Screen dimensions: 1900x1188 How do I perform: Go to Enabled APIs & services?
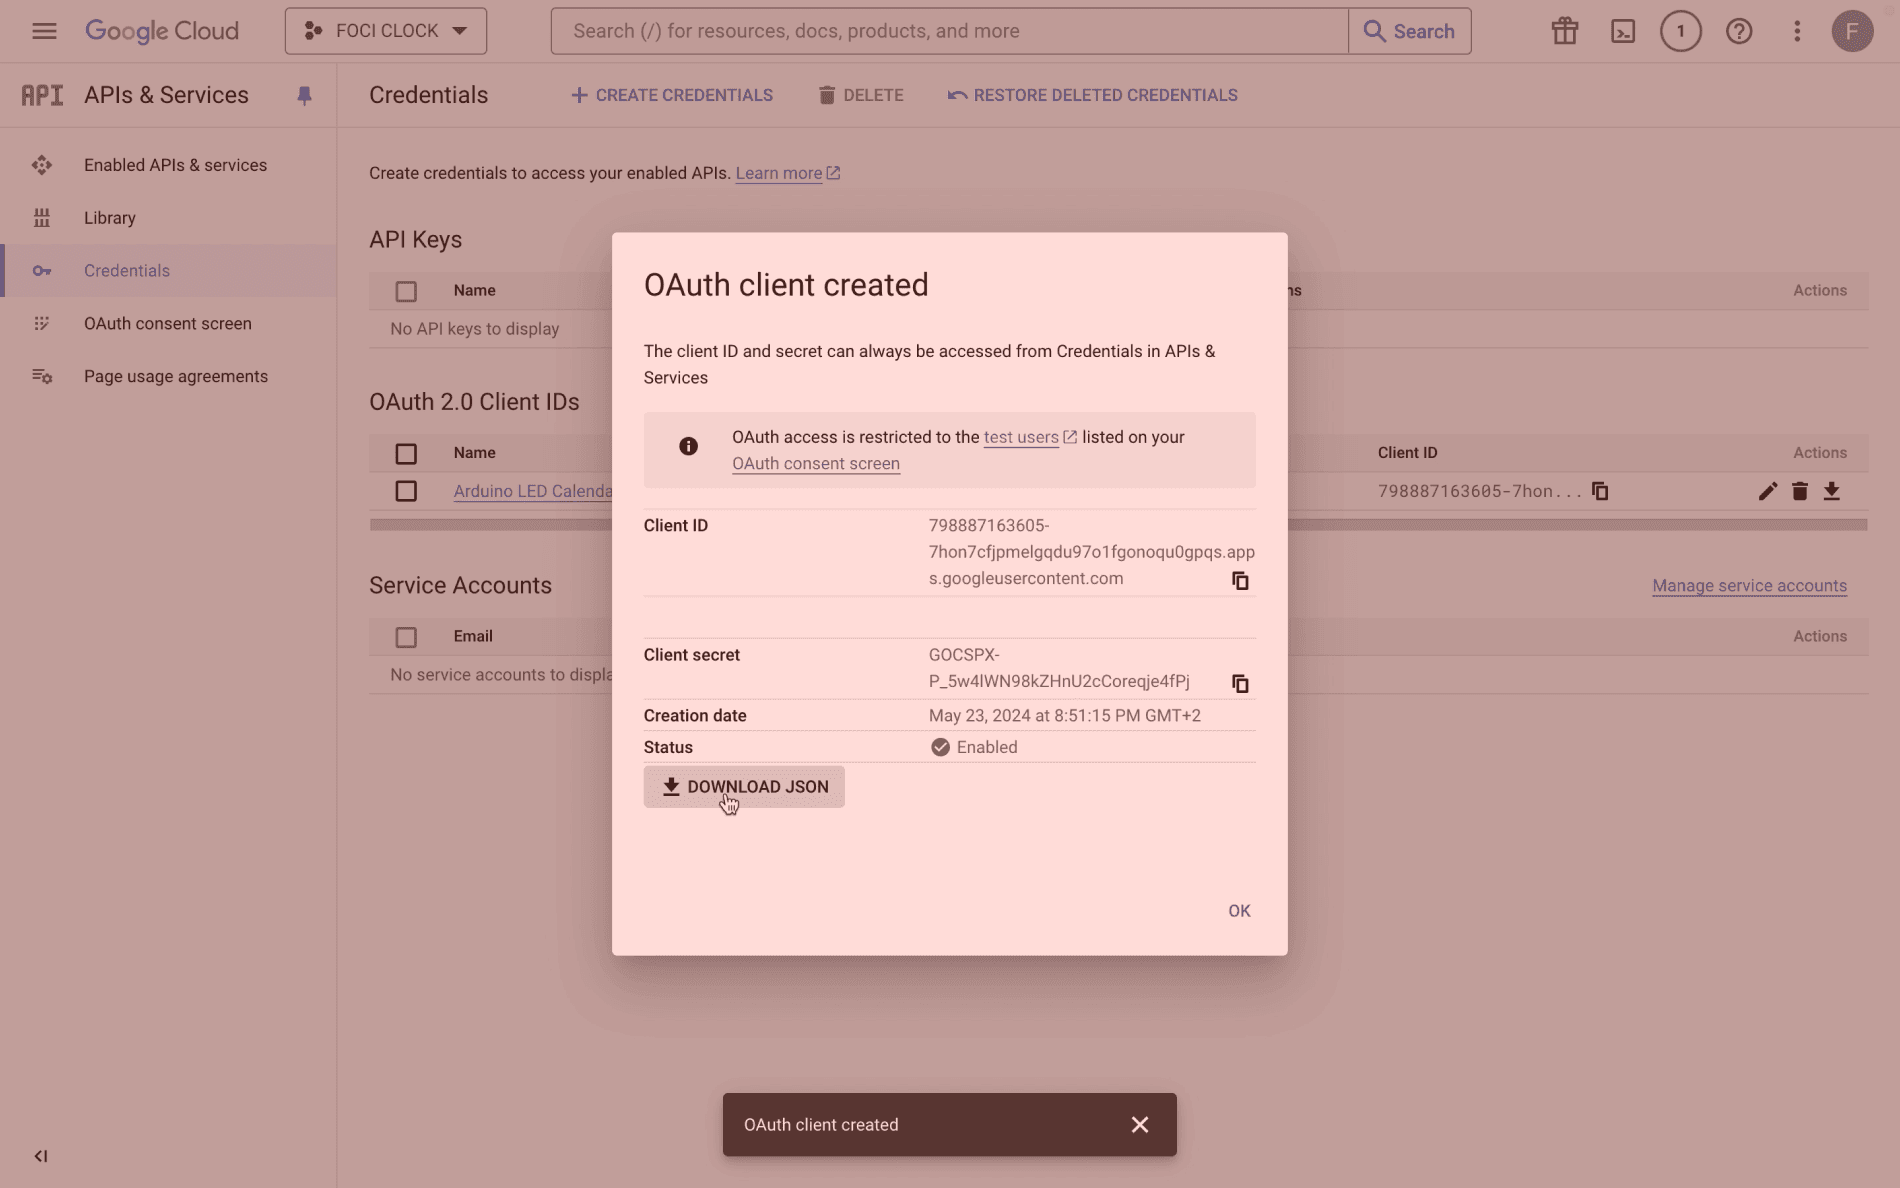click(168, 165)
